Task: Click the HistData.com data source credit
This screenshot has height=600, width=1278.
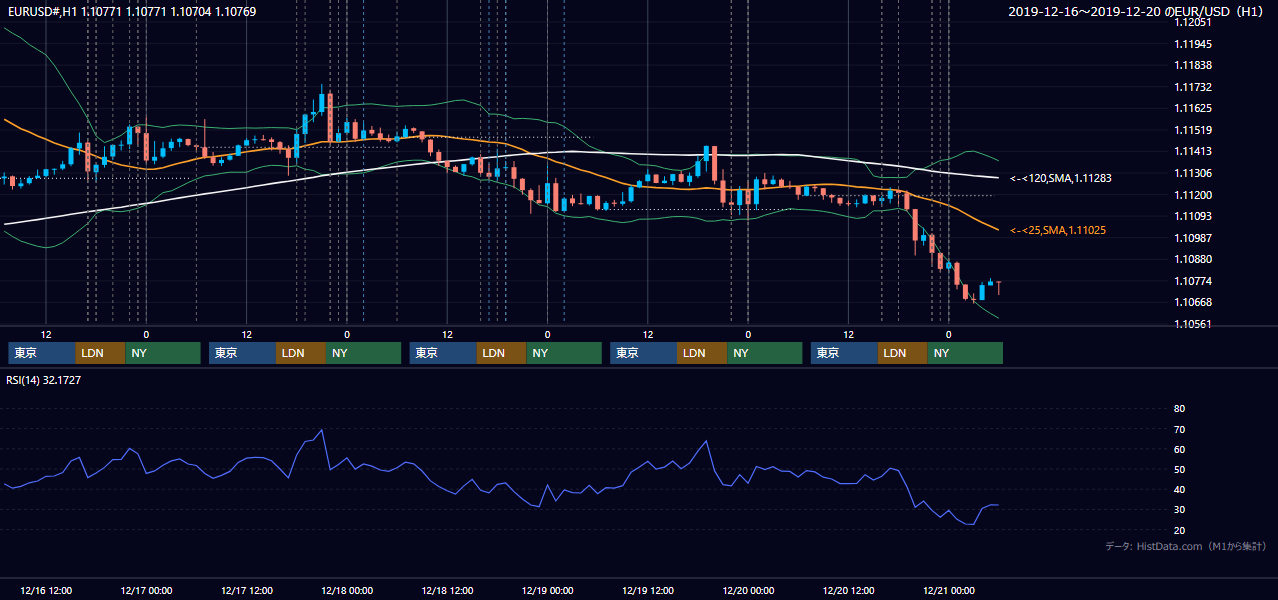Action: pyautogui.click(x=1185, y=546)
